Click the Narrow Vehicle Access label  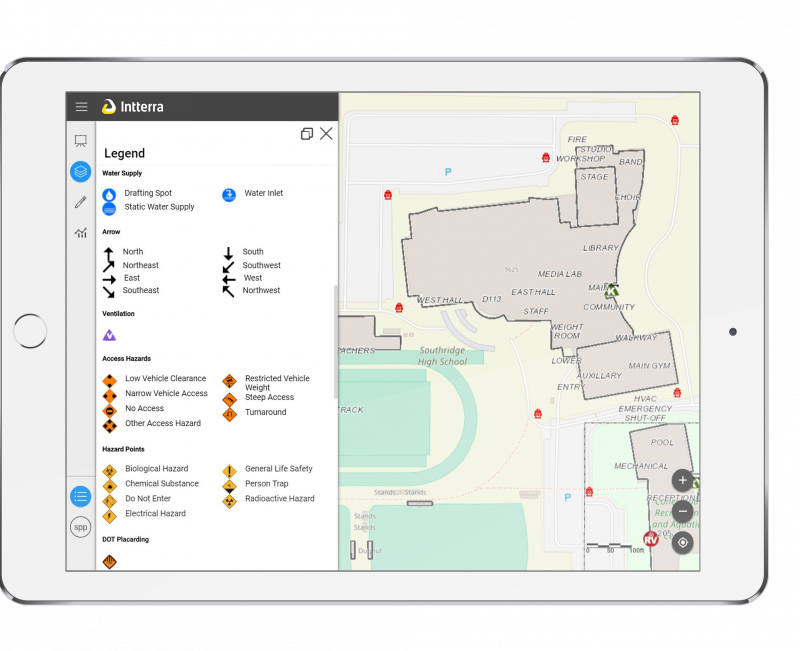pyautogui.click(x=166, y=393)
